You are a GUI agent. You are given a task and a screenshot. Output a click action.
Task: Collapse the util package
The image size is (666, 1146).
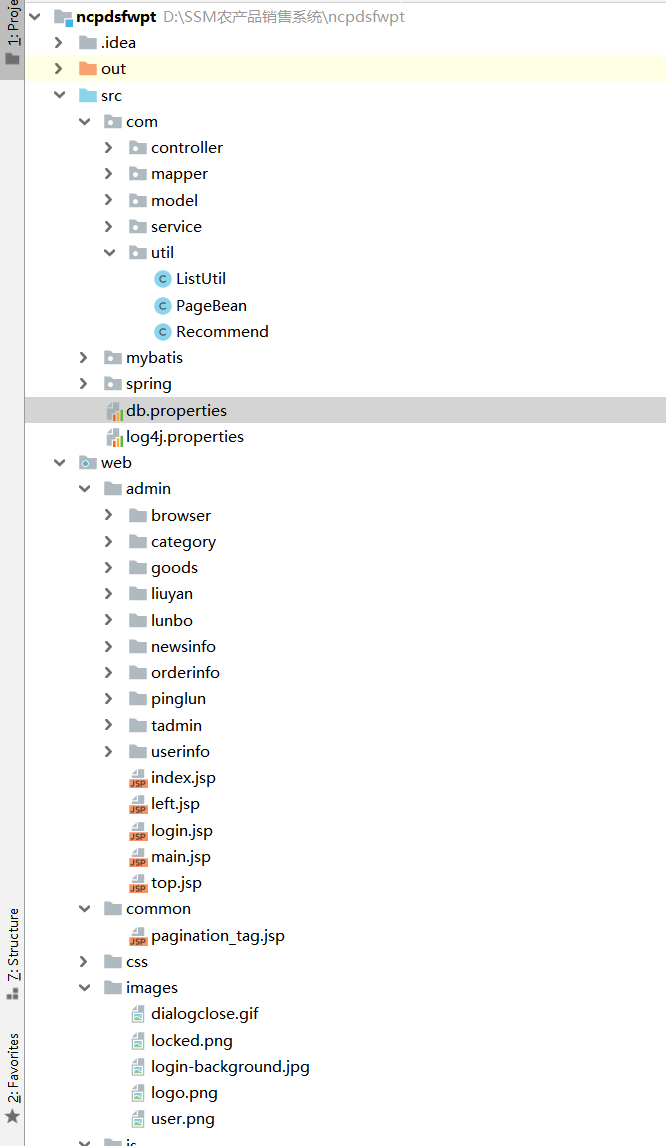click(109, 253)
